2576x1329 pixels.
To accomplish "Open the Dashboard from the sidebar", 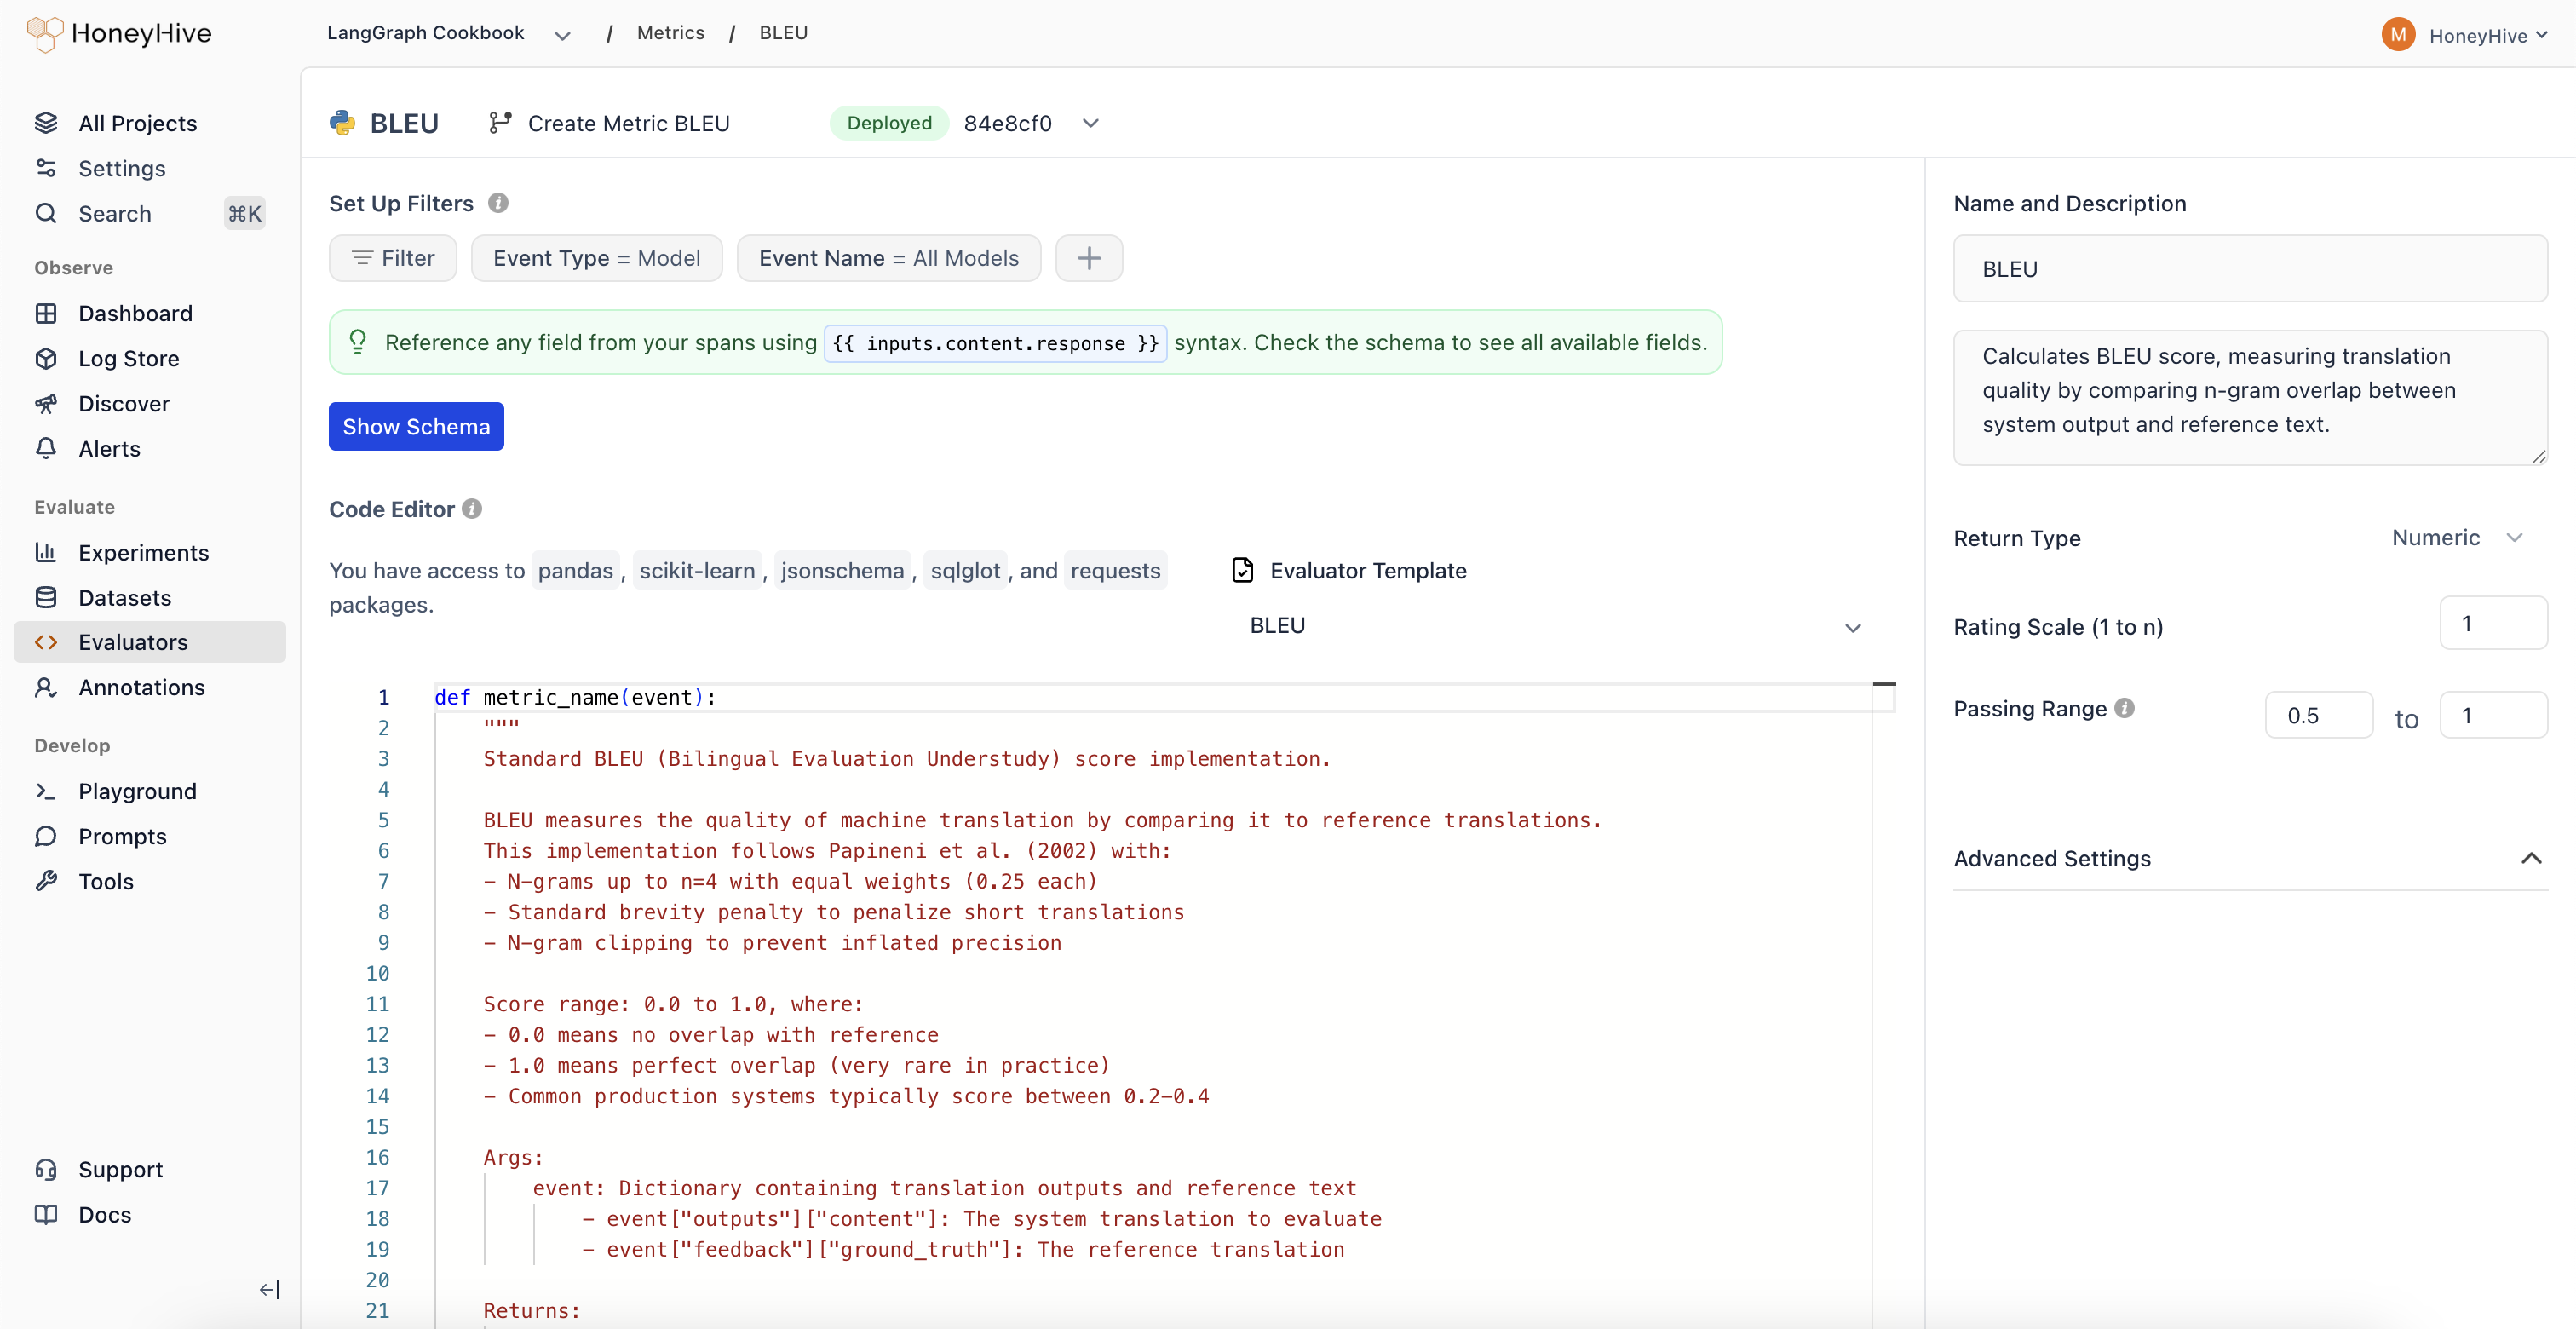I will (136, 313).
